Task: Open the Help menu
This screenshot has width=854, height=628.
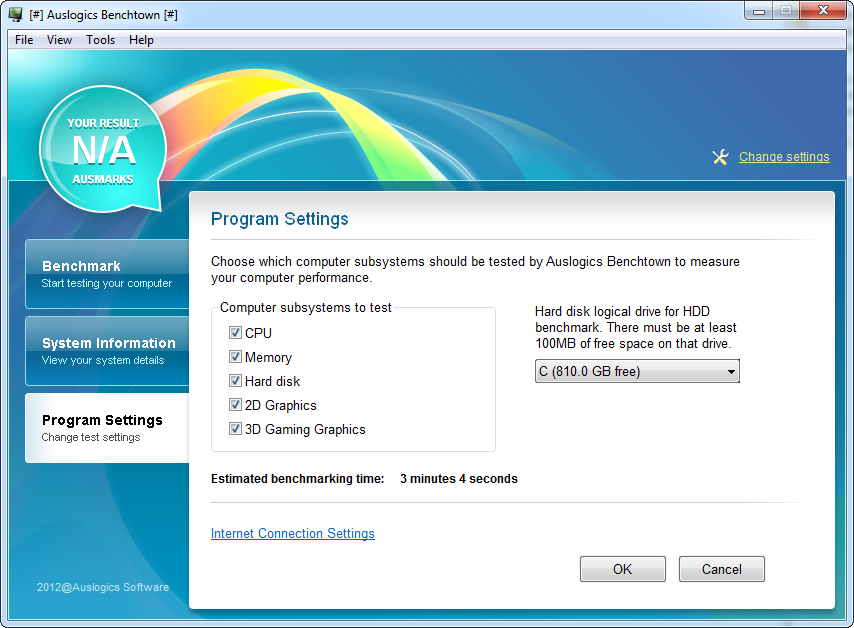Action: [x=141, y=40]
